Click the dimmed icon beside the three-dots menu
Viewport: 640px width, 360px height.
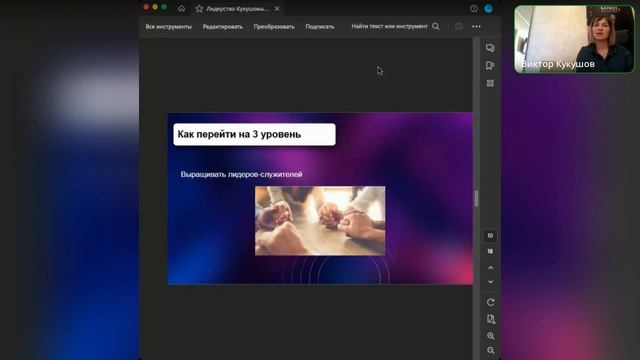(x=459, y=27)
